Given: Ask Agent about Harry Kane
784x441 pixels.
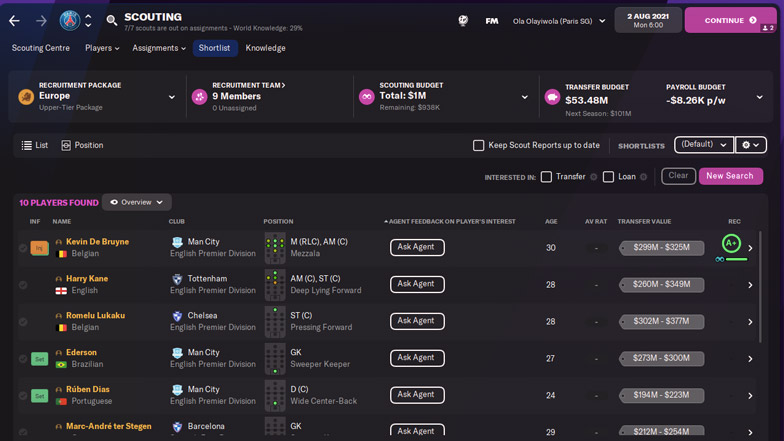Looking at the screenshot, I should click(x=417, y=284).
